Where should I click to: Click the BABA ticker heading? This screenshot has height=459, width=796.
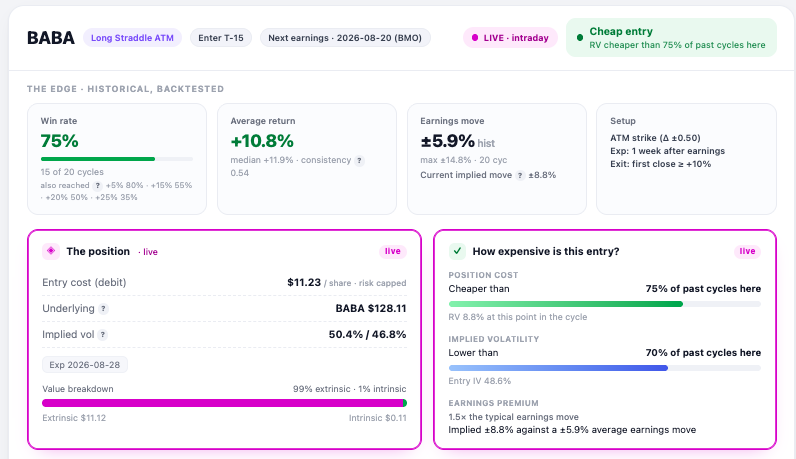[51, 38]
